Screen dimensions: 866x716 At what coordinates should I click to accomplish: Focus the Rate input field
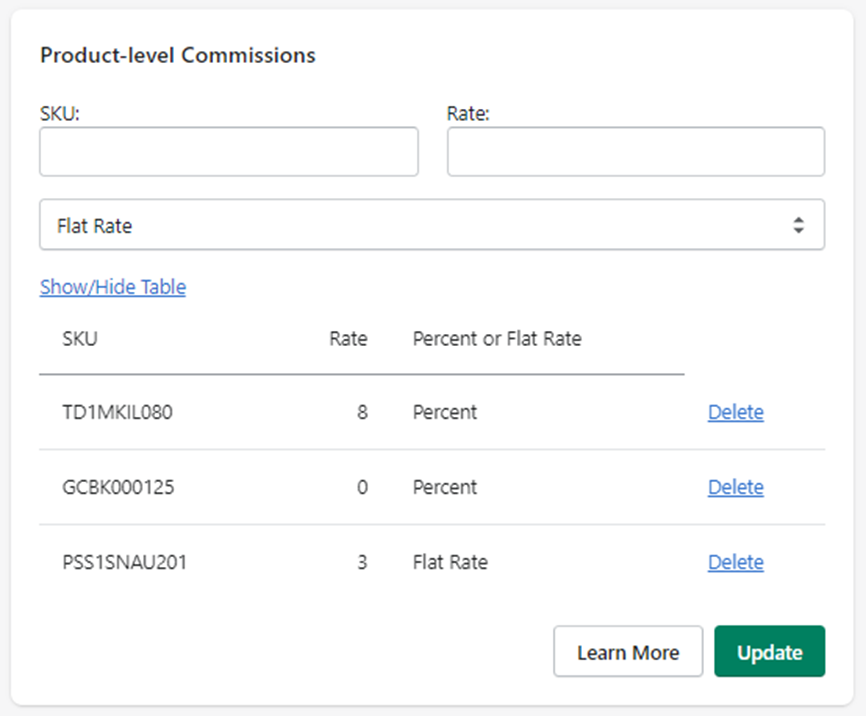636,152
